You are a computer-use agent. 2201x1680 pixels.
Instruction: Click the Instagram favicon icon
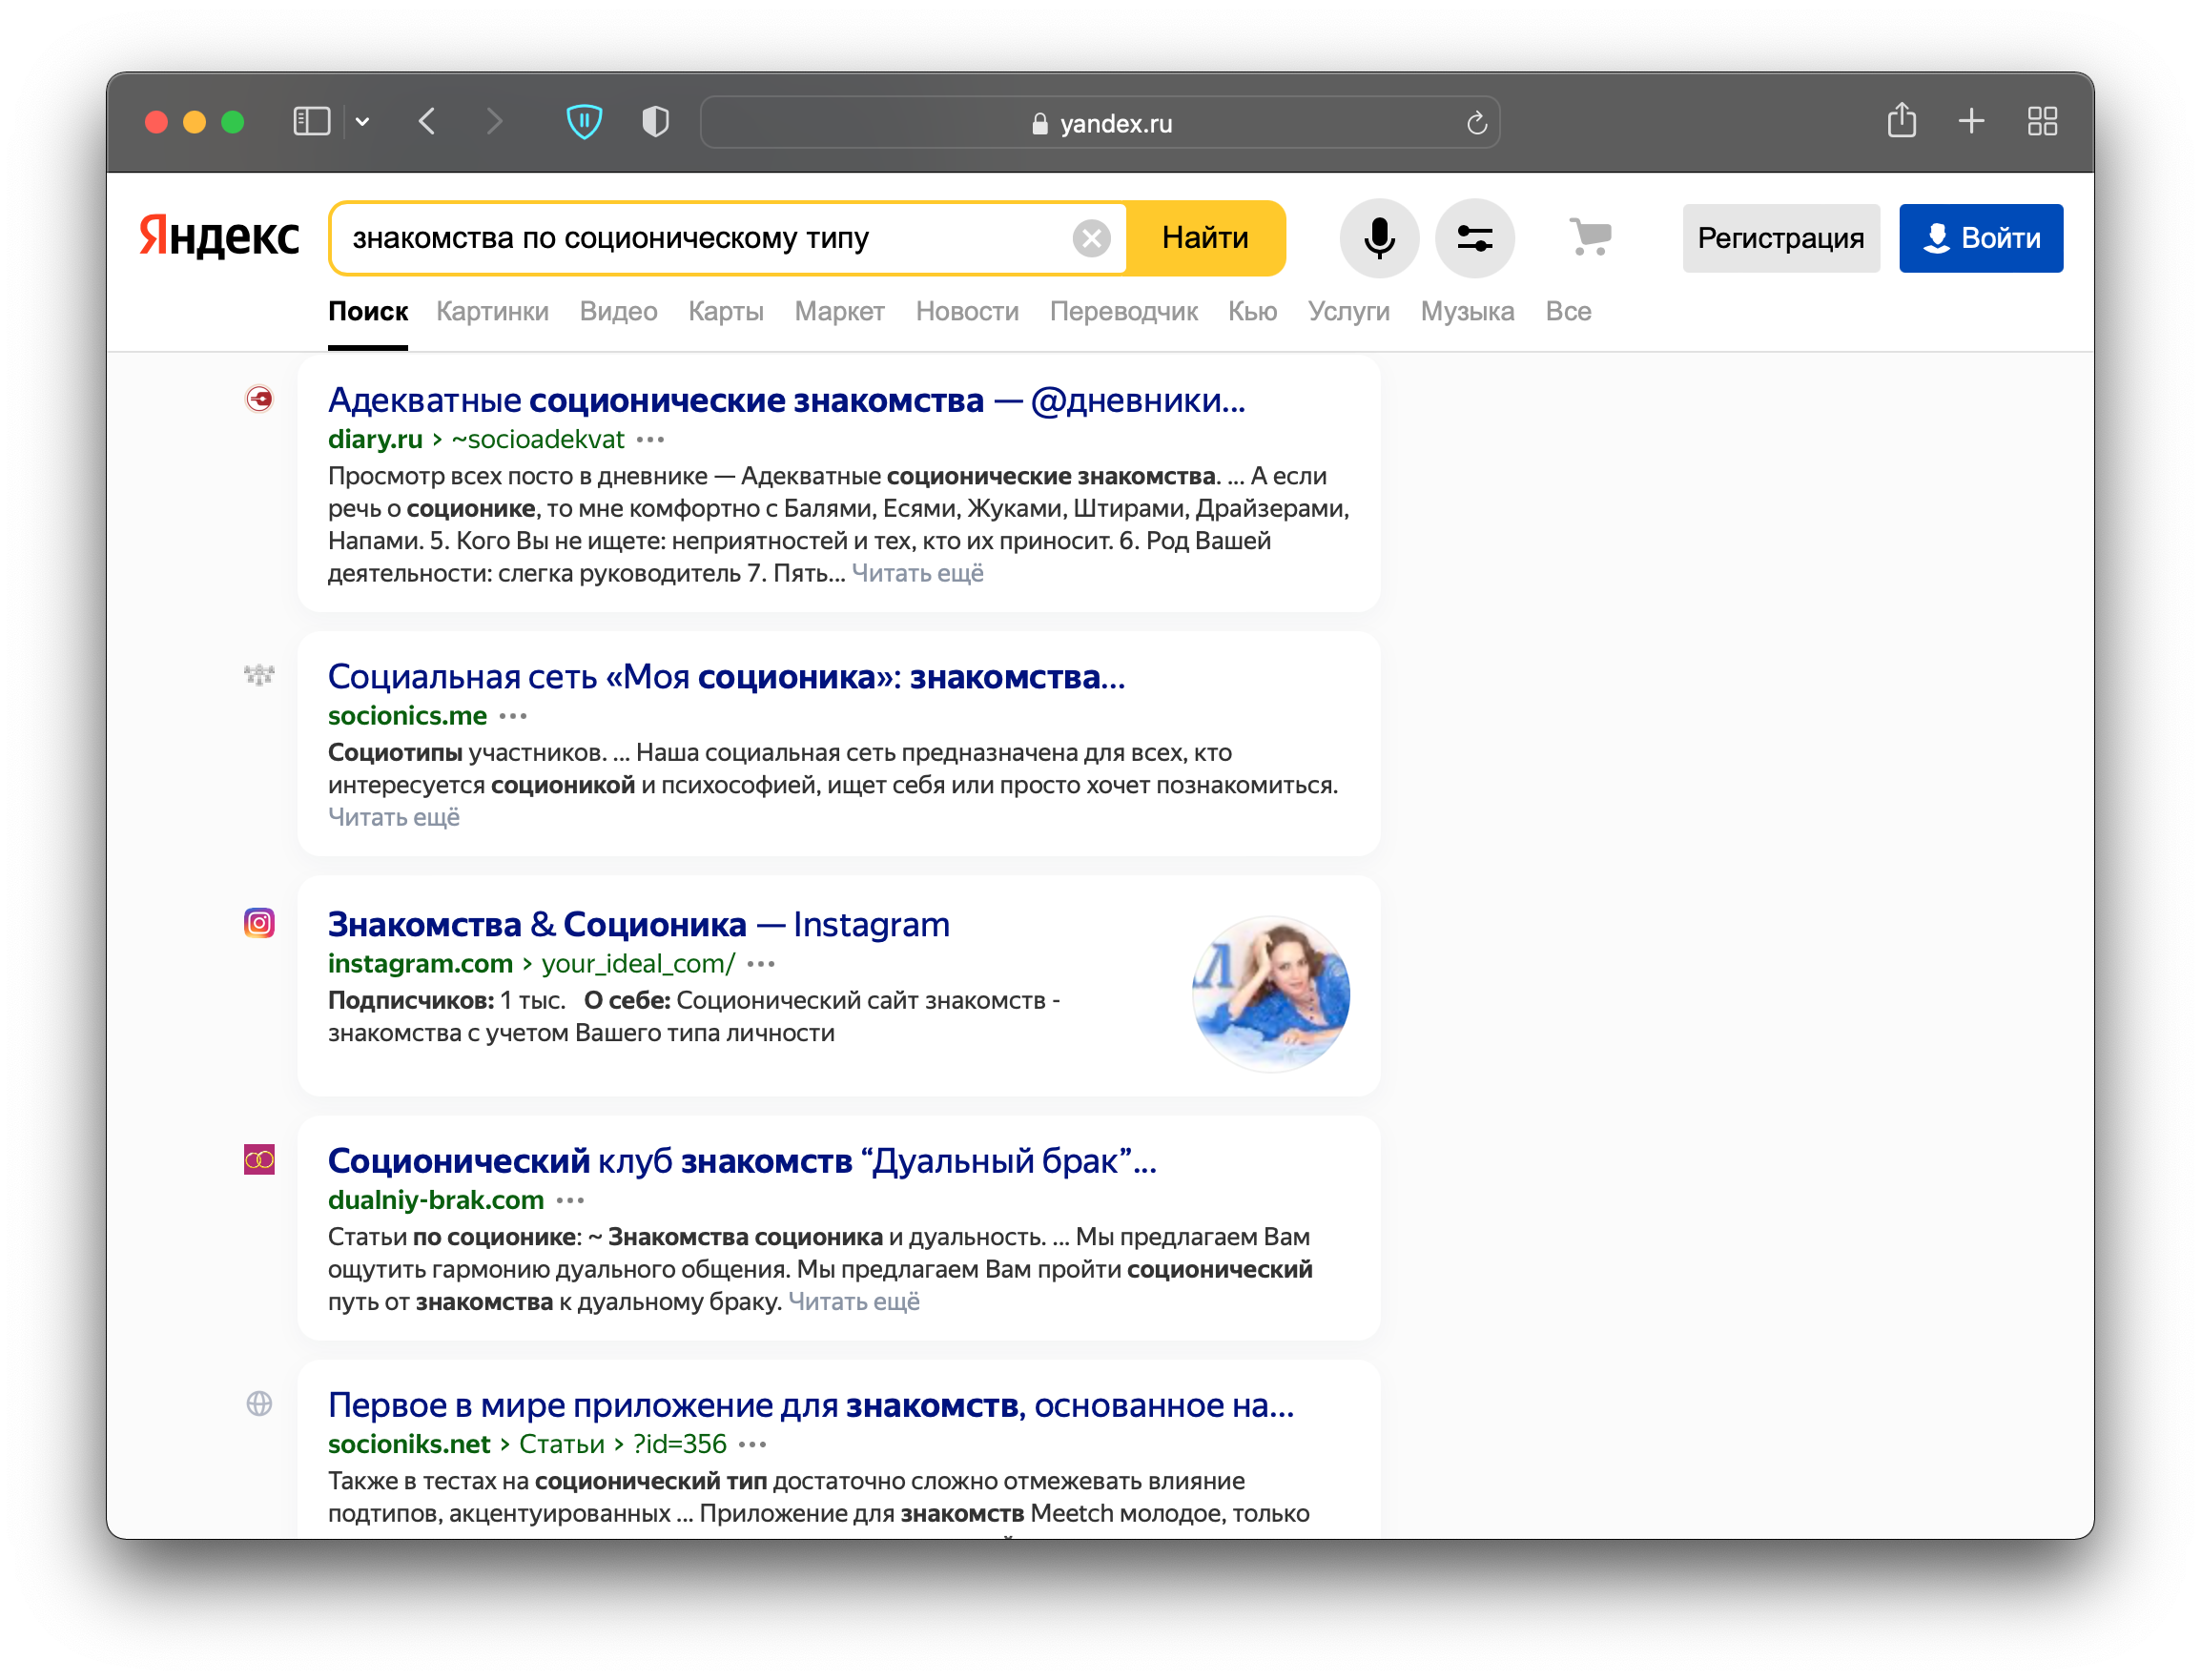pos(259,922)
